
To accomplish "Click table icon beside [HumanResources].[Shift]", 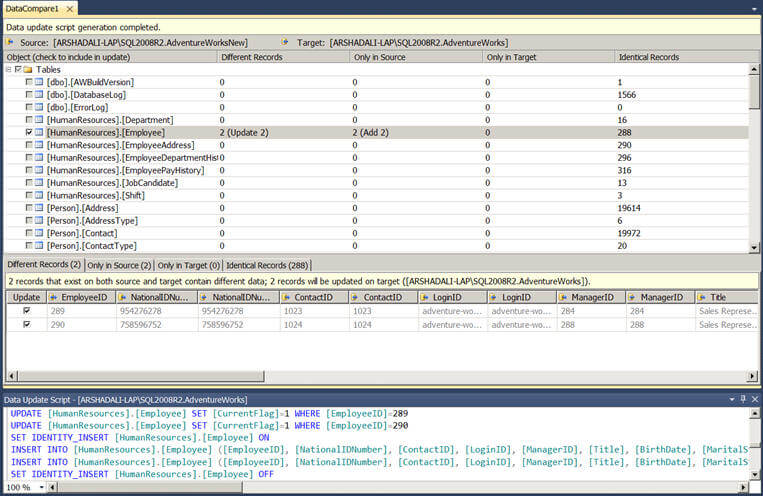I will (x=39, y=195).
